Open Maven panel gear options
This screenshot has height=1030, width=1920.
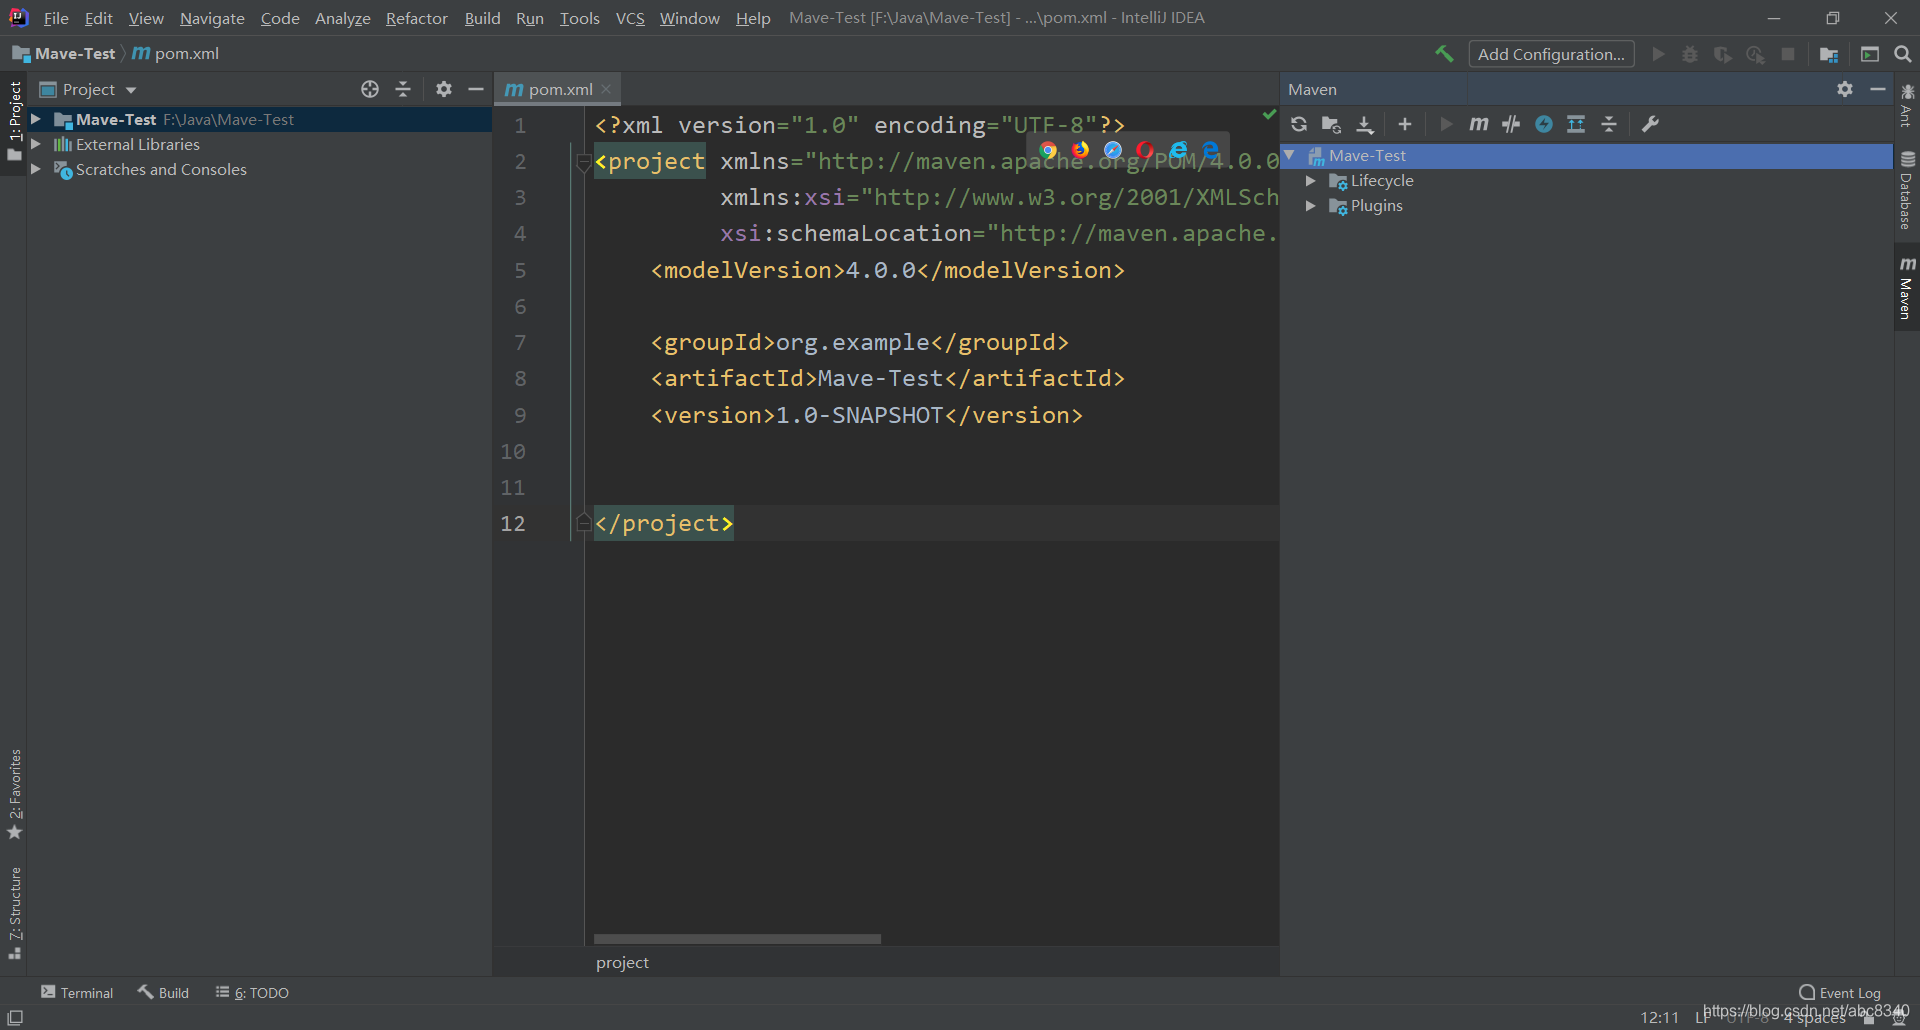tap(1845, 89)
